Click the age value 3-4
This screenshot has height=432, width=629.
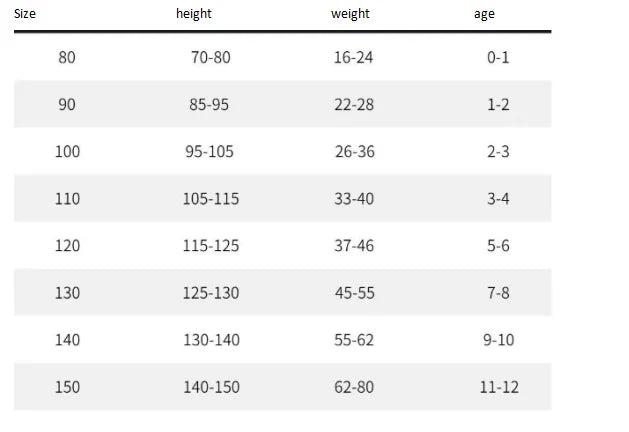(x=498, y=199)
